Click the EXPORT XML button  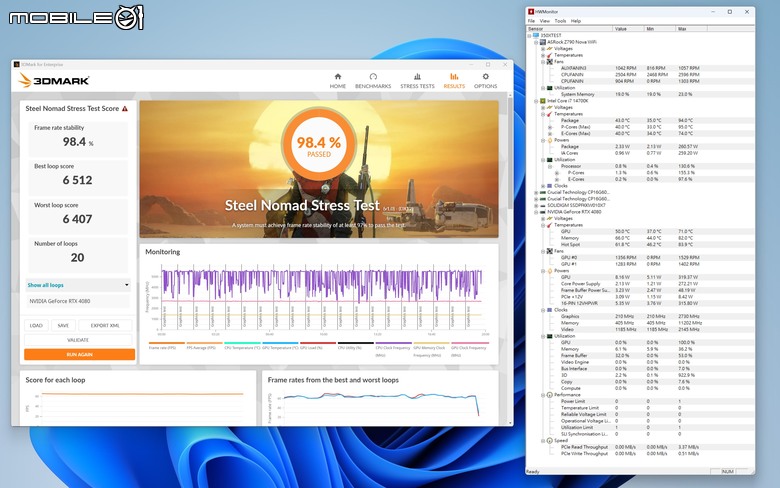pyautogui.click(x=105, y=325)
